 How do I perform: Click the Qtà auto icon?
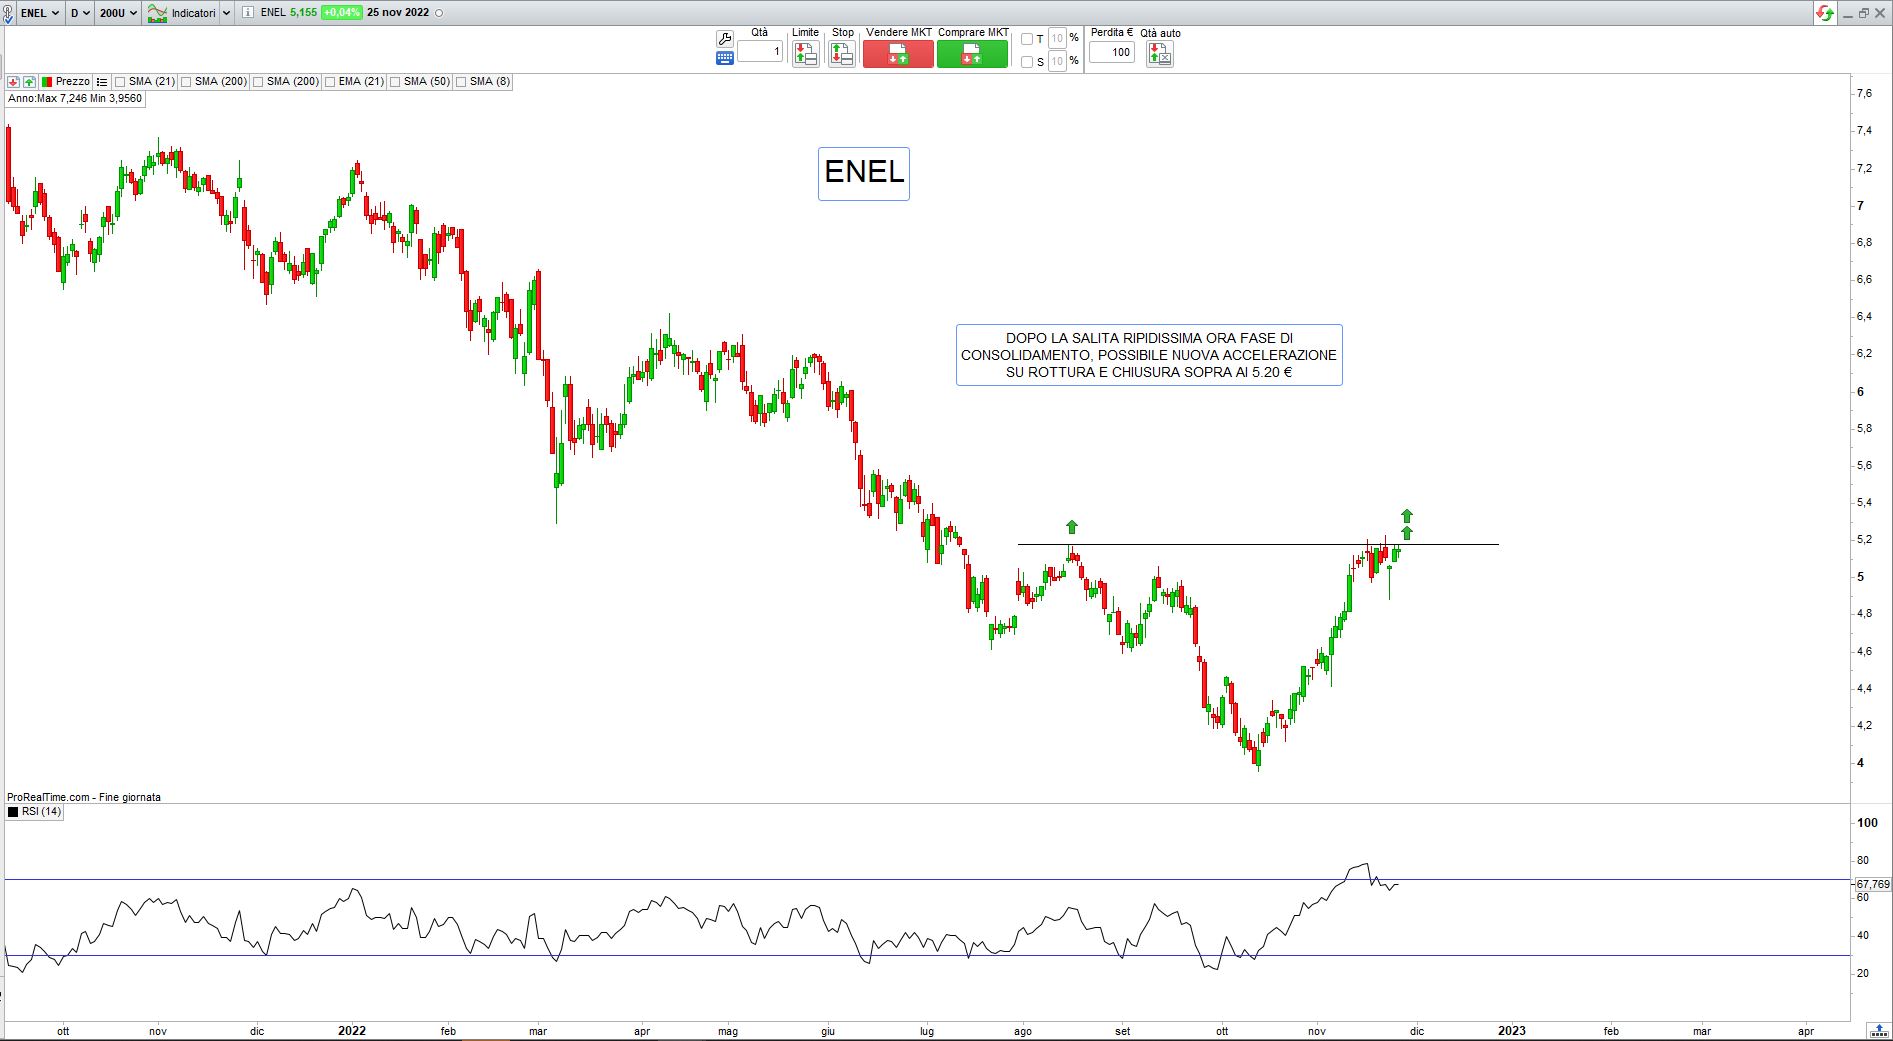tap(1160, 54)
